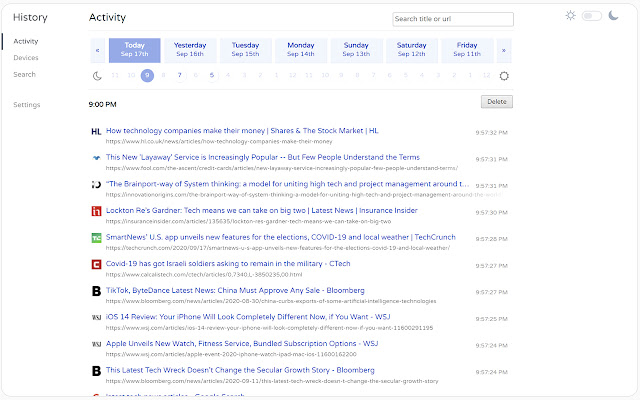This screenshot has width=640, height=400.
Task: Click the CTech red favicon icon
Action: coord(96,265)
